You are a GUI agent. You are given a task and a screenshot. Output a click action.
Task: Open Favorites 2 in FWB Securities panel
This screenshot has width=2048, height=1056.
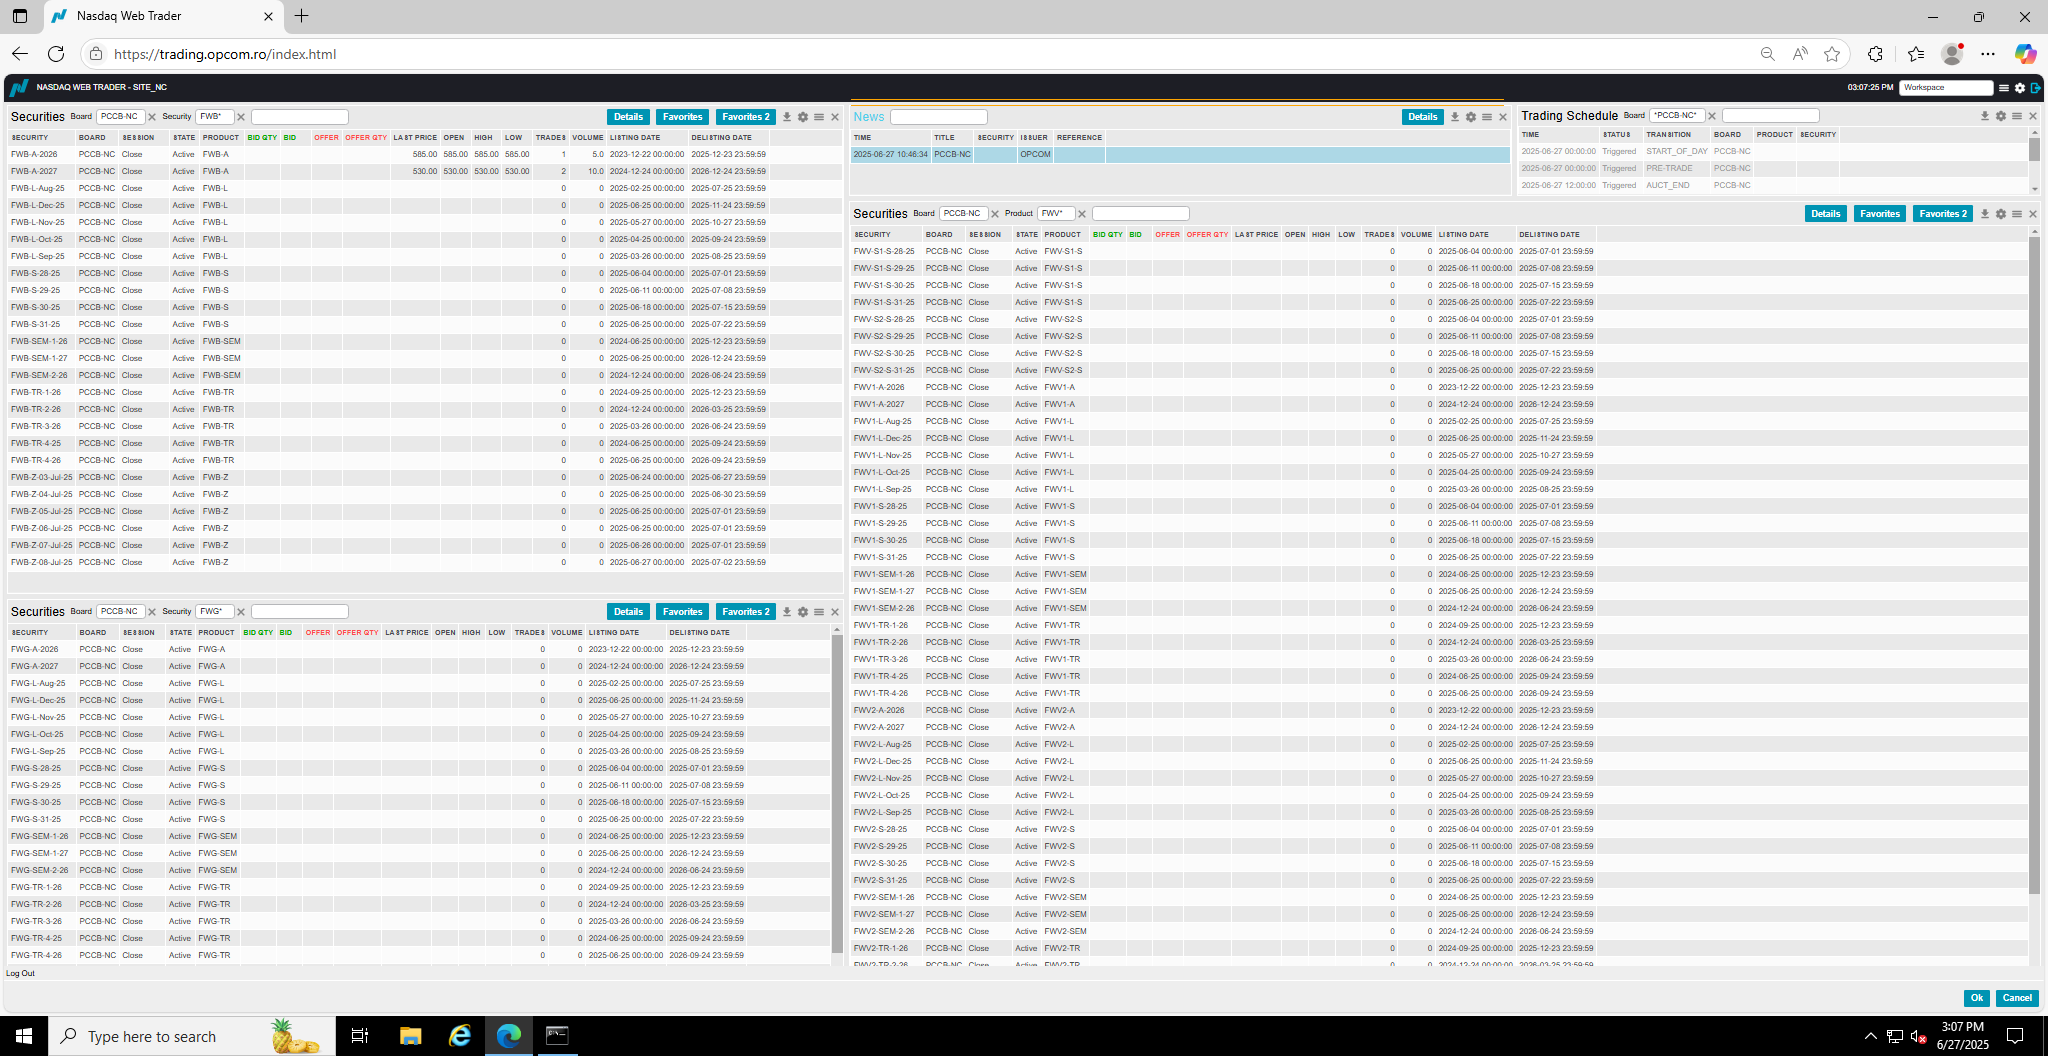tap(746, 117)
